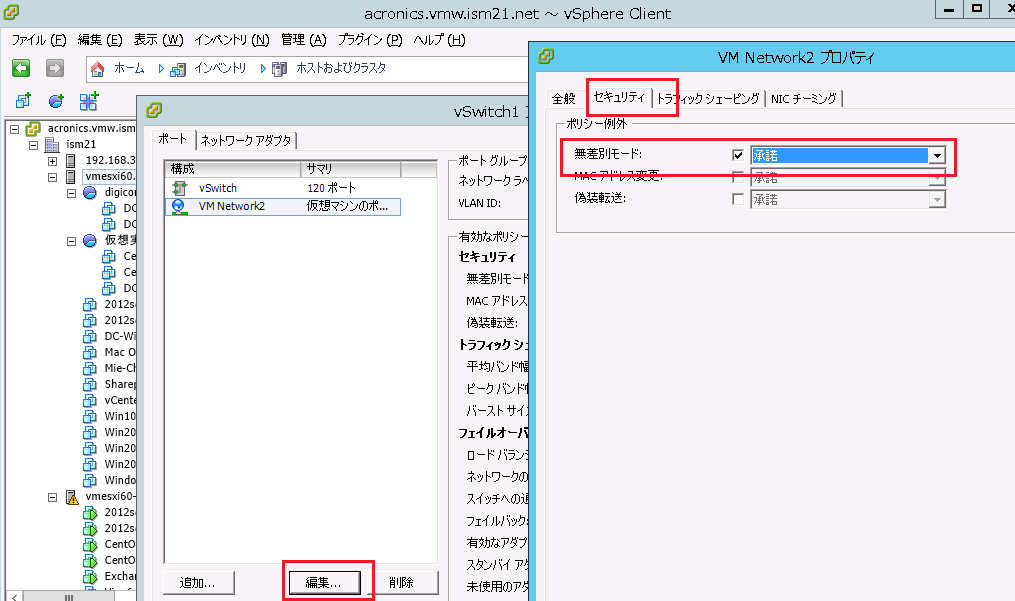Click the vCente virtual machine icon
This screenshot has height=601, width=1015.
click(90, 400)
